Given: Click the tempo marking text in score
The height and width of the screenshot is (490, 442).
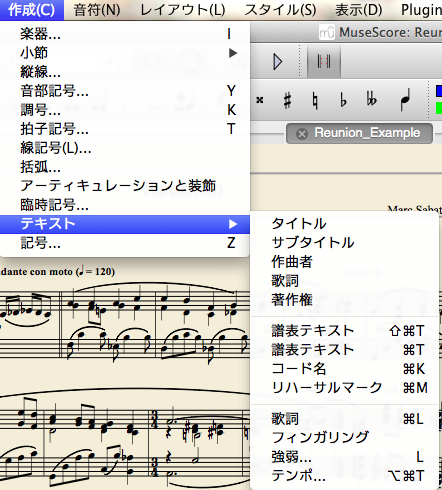Looking at the screenshot, I should tap(57, 272).
